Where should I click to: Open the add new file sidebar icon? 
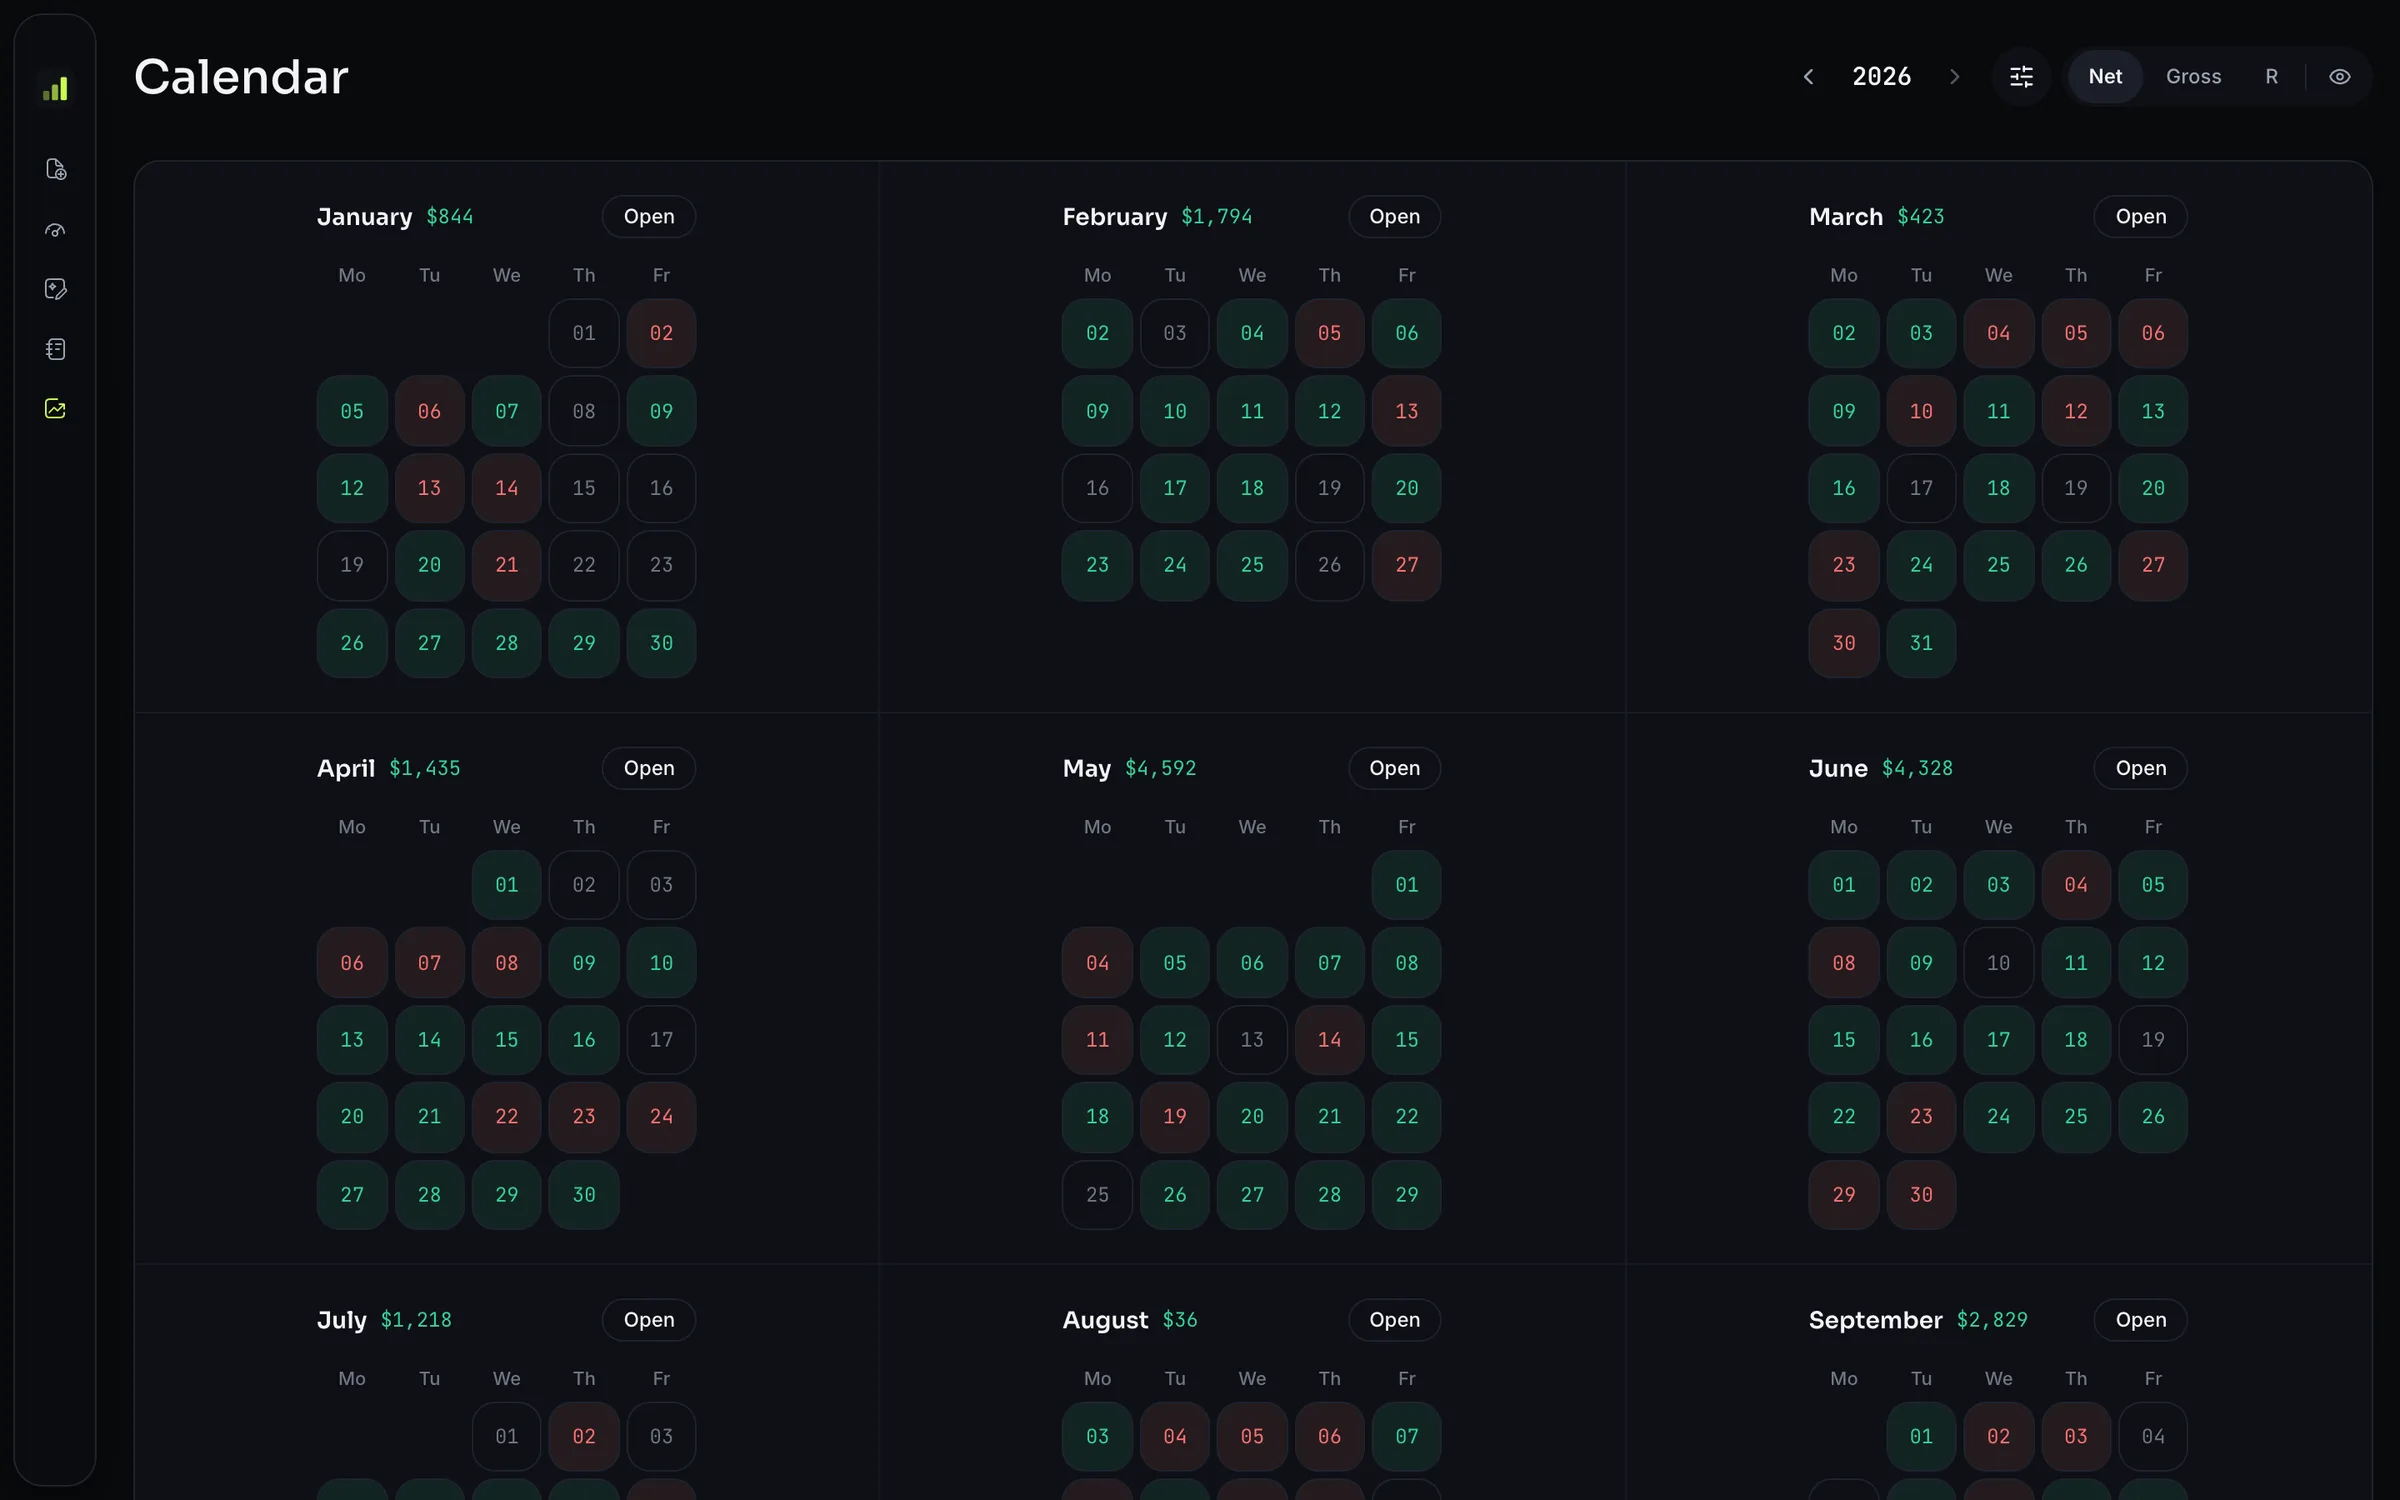pyautogui.click(x=56, y=169)
